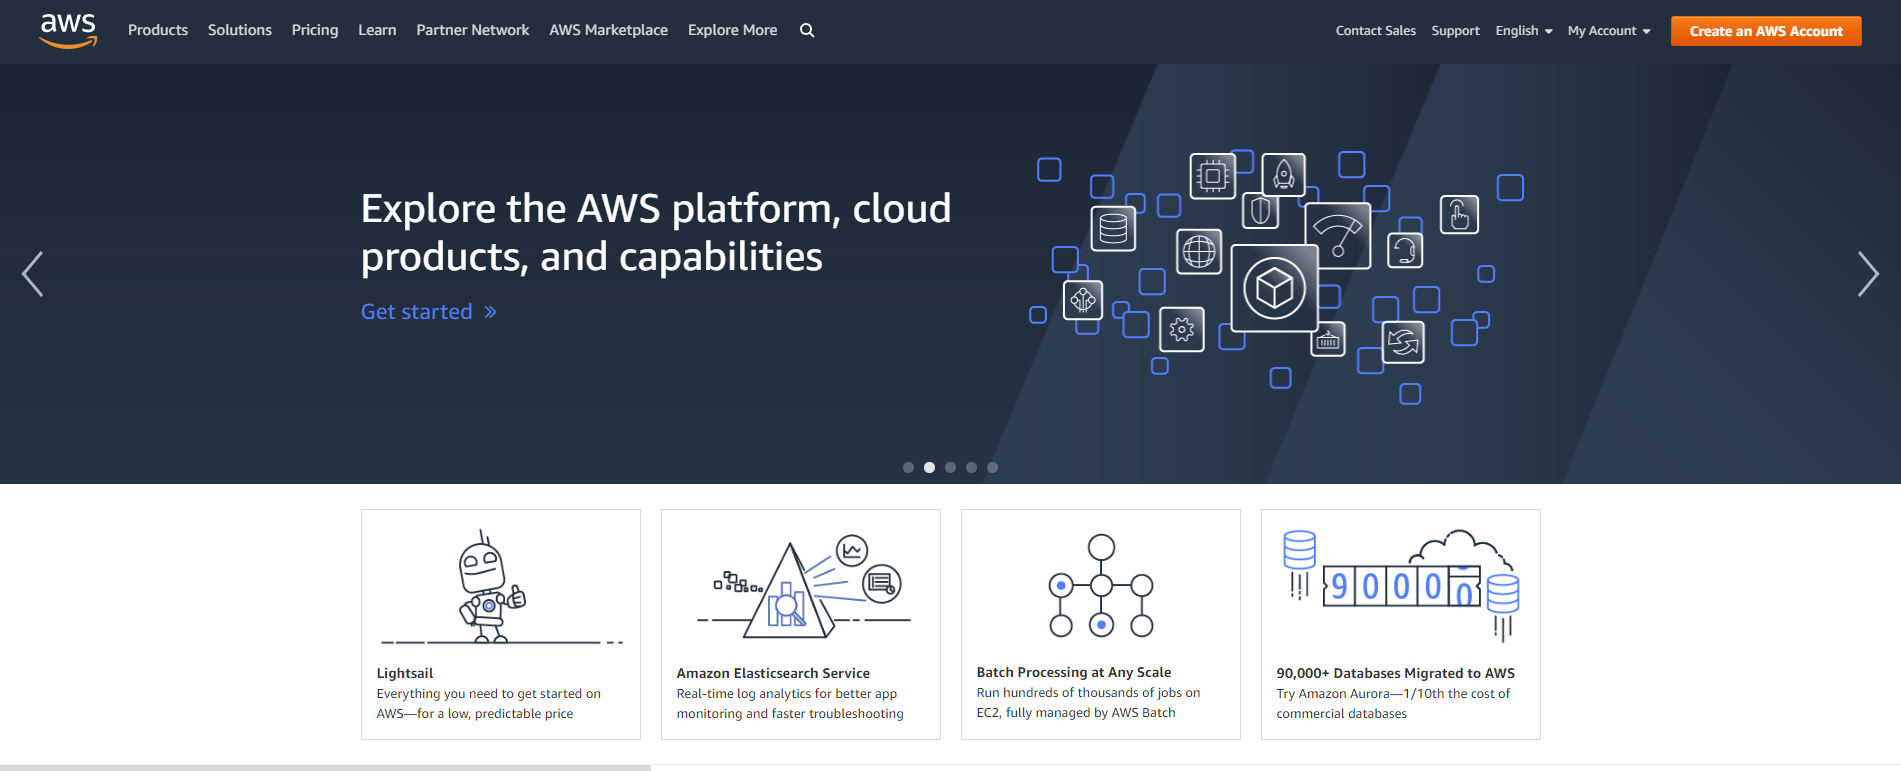The width and height of the screenshot is (1901, 771).
Task: Click the touch pointer hand icon in hero graphic
Action: coord(1459,214)
